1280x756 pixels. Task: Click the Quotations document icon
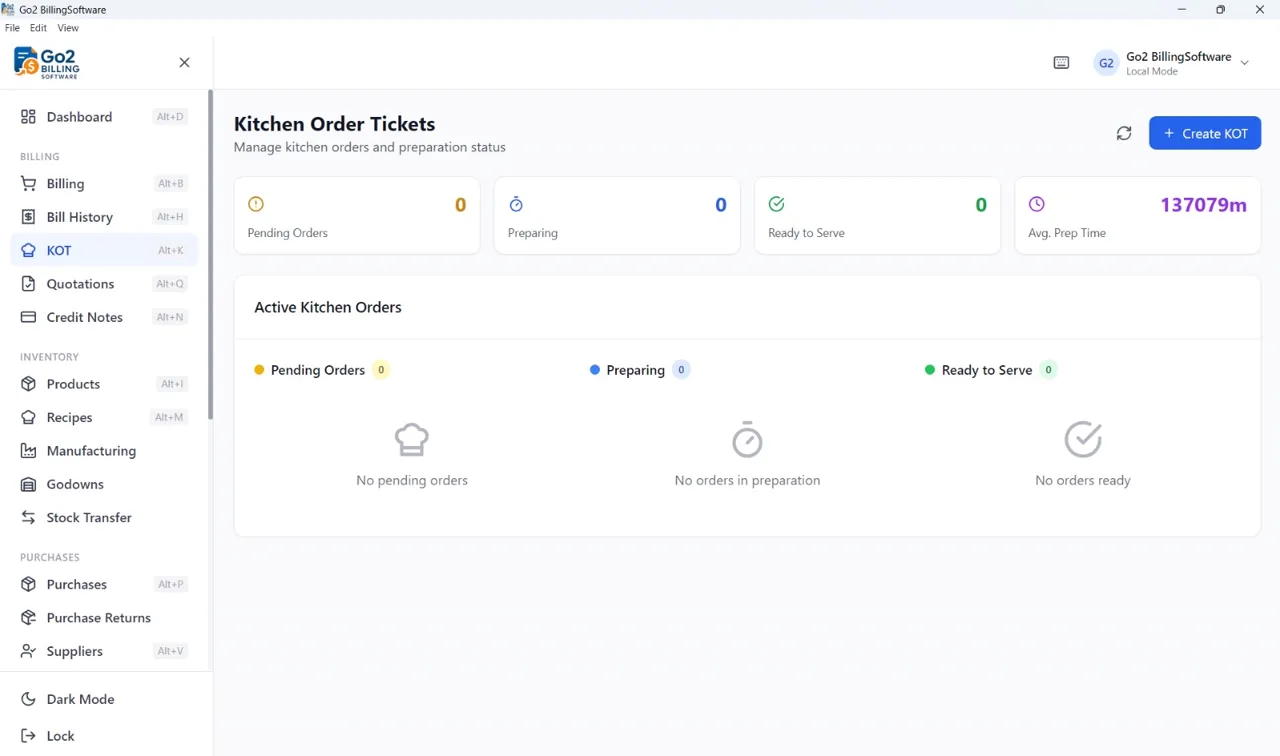pos(28,284)
